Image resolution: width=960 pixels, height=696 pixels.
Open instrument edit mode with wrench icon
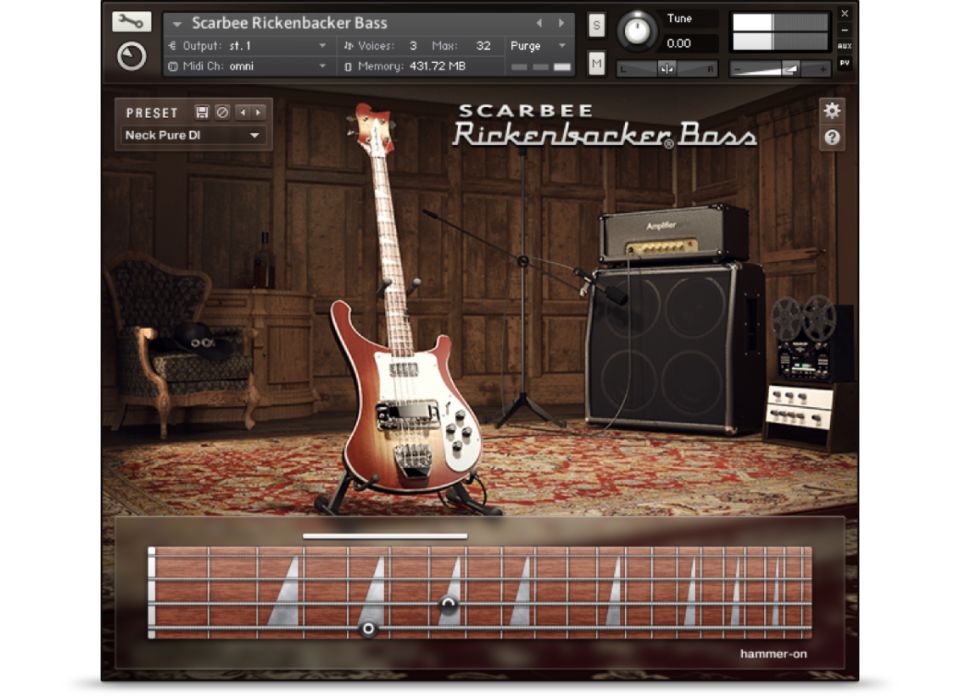(132, 21)
